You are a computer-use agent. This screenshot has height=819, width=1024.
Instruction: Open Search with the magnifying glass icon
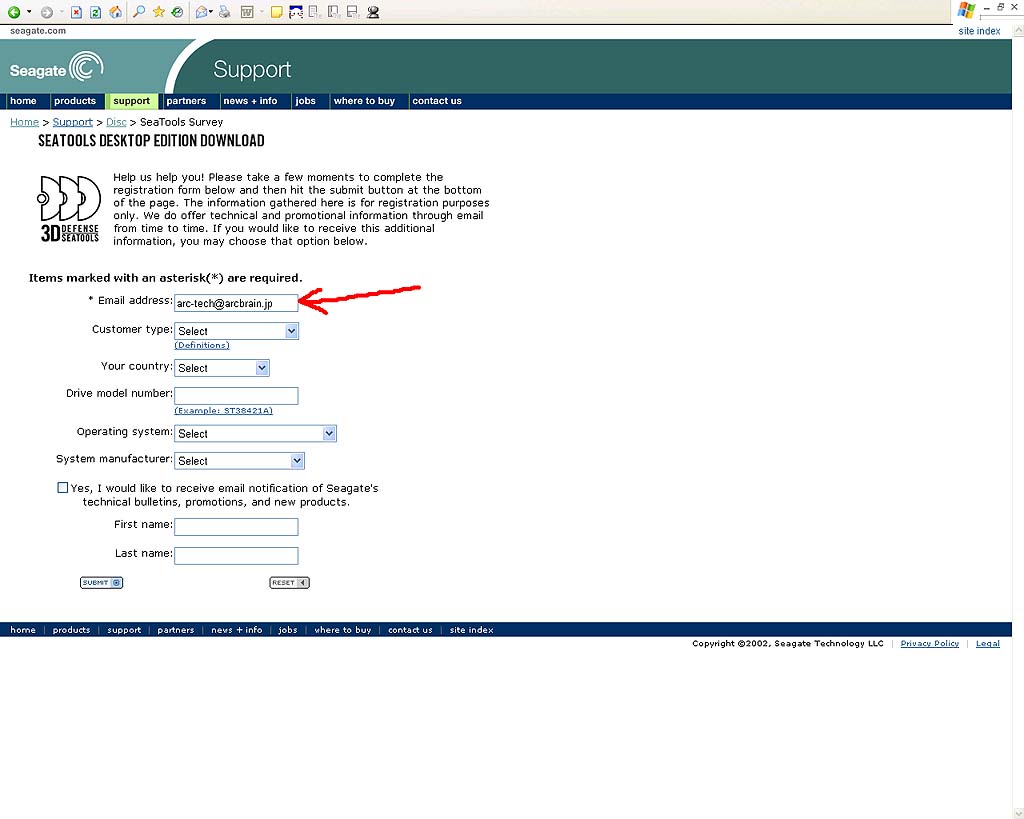pos(138,12)
